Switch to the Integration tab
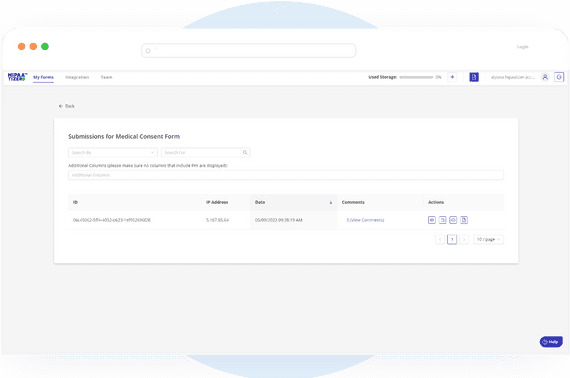The height and width of the screenshot is (378, 570). (x=77, y=77)
